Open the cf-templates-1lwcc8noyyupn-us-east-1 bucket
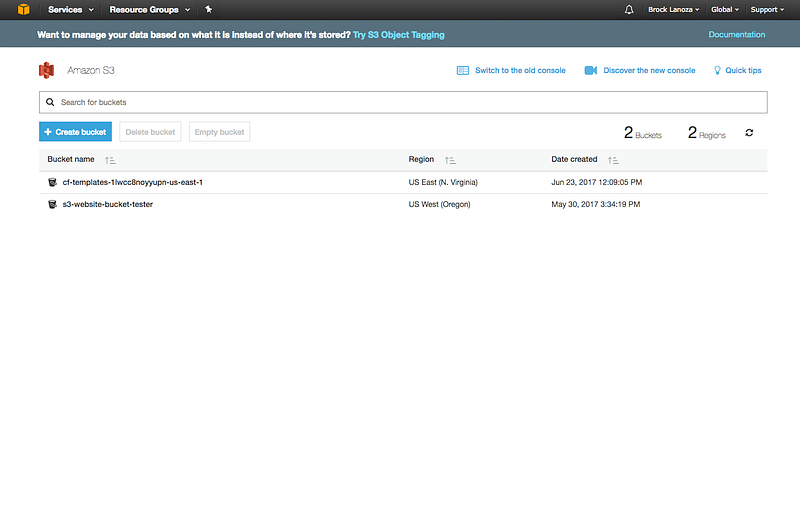Screen dimensions: 800x522 point(133,182)
